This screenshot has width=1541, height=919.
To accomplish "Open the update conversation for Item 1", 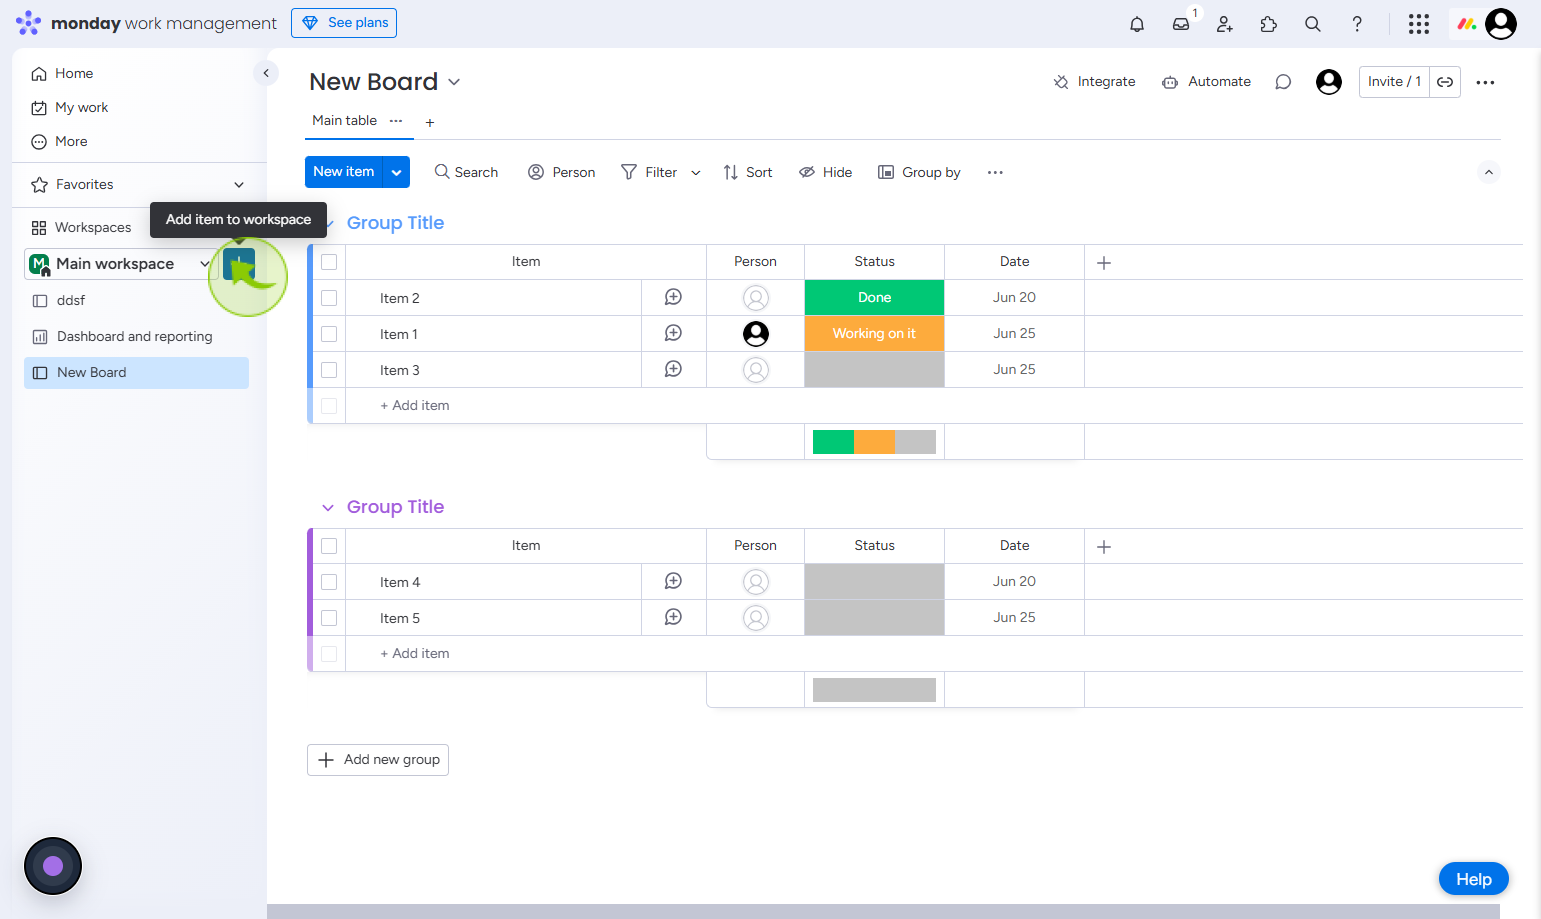I will pos(674,333).
